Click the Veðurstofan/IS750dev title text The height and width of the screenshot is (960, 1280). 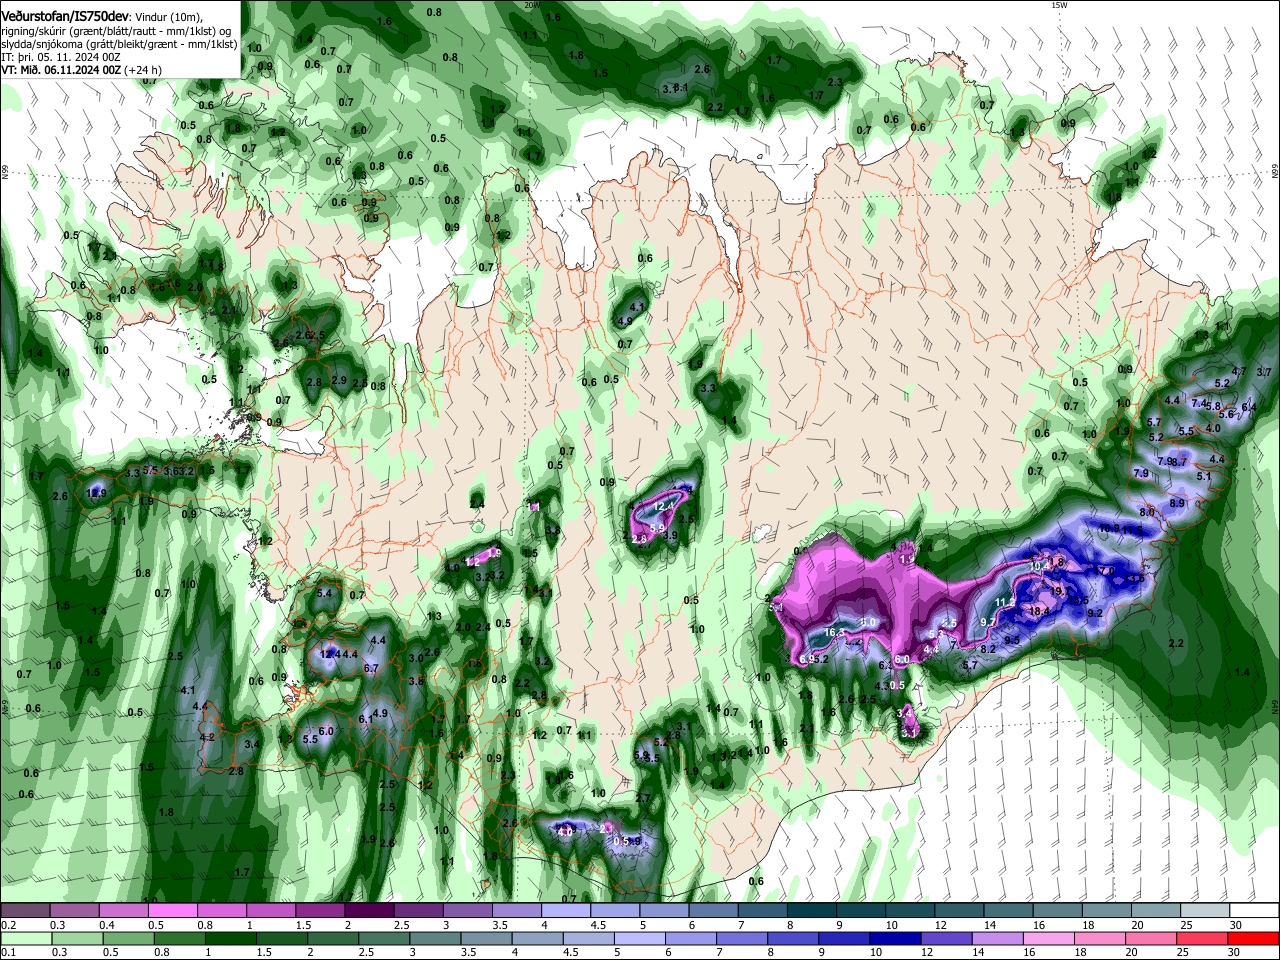65,16
